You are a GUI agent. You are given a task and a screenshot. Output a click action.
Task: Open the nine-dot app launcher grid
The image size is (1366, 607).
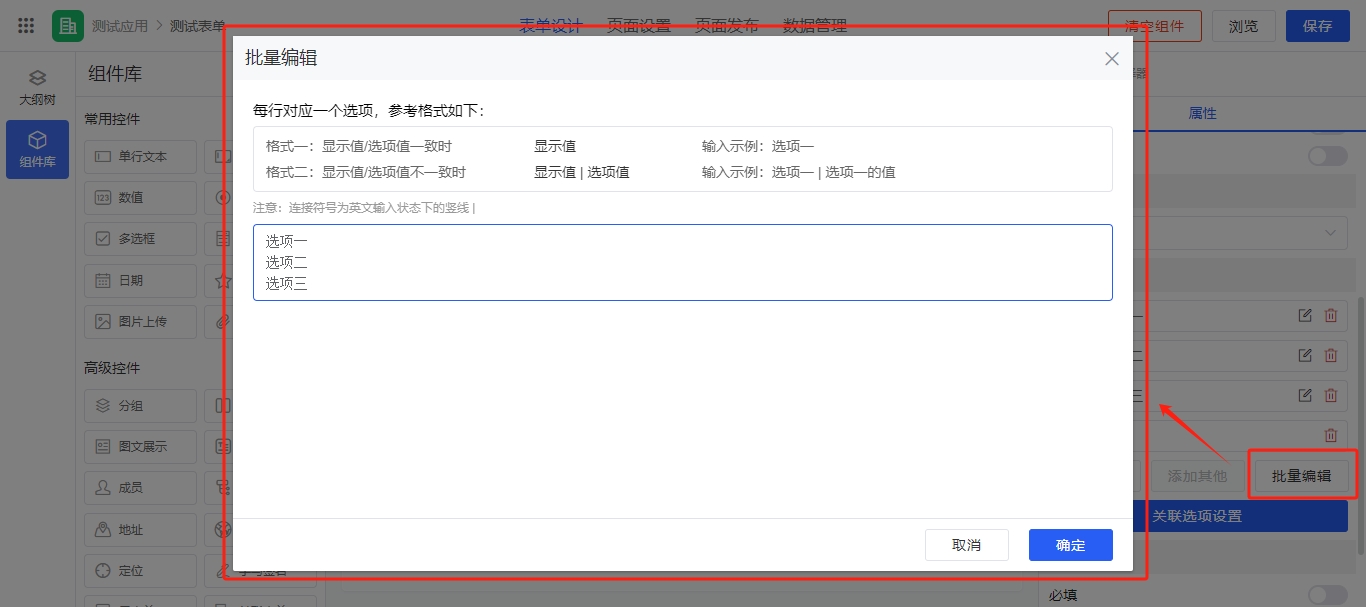point(27,26)
